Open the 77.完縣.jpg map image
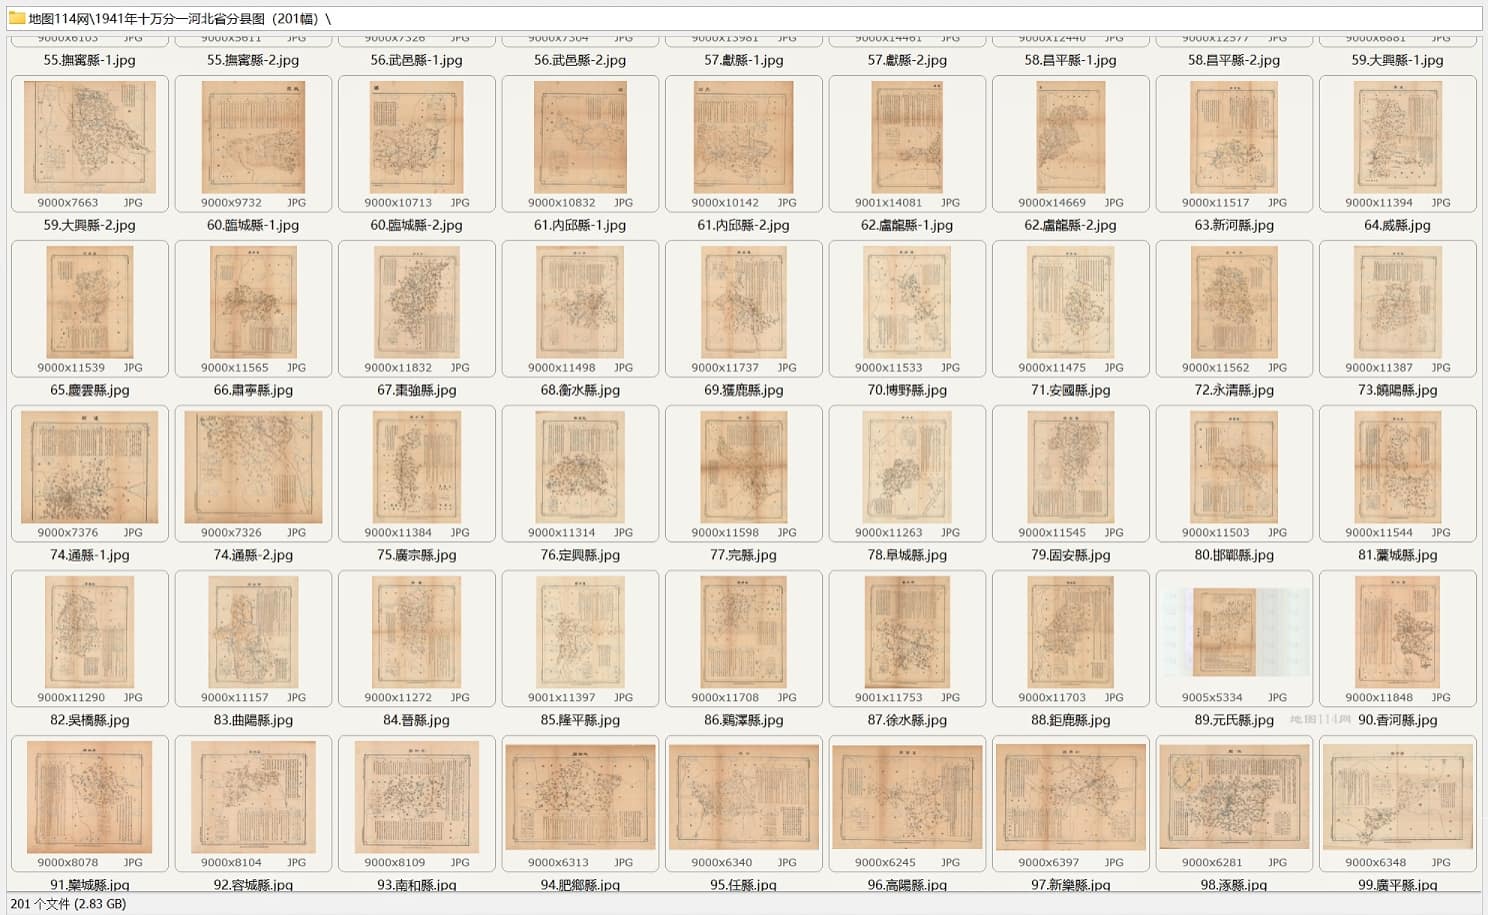Screen dimensions: 1488x915 point(744,468)
